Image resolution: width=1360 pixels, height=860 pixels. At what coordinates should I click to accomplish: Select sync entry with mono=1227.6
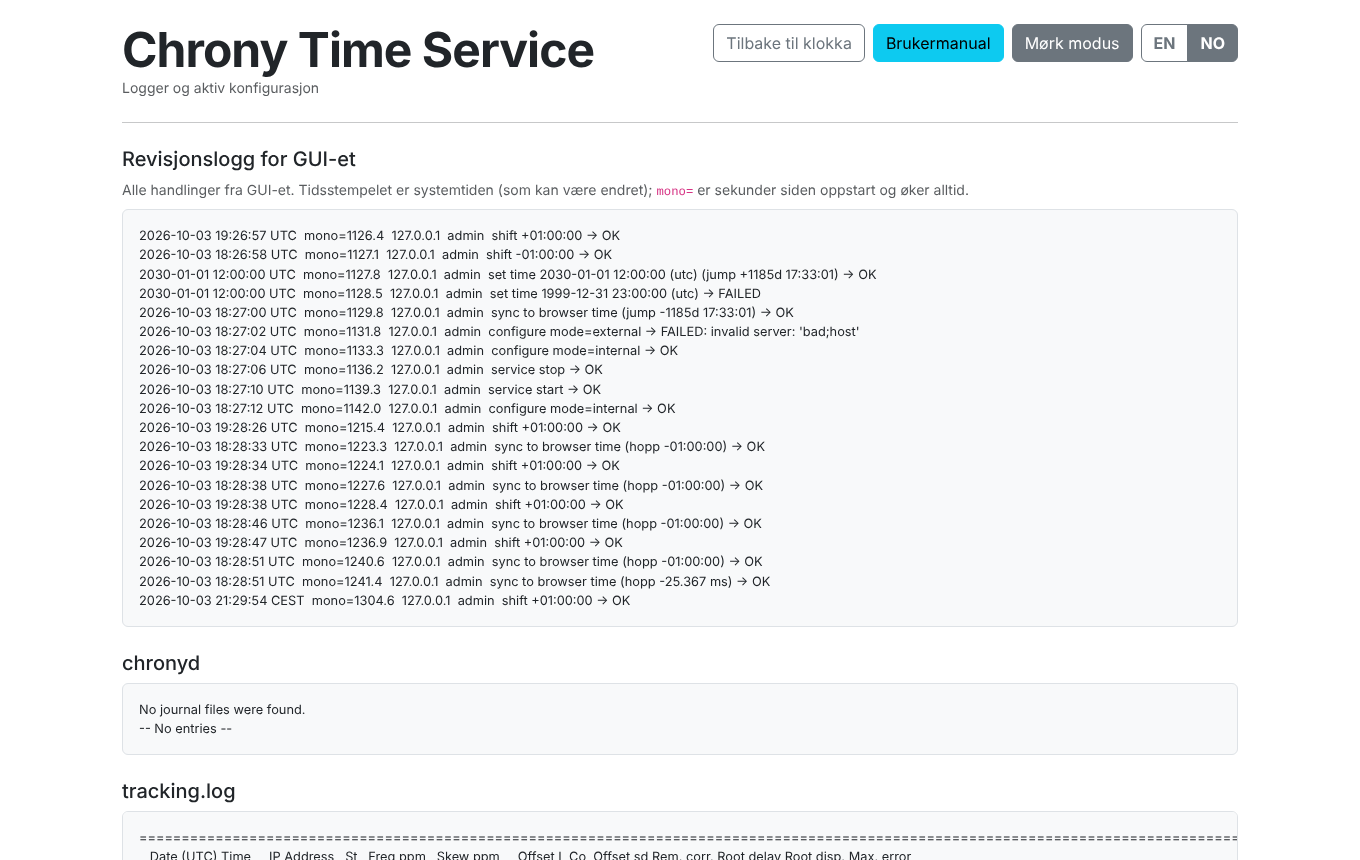(x=451, y=486)
